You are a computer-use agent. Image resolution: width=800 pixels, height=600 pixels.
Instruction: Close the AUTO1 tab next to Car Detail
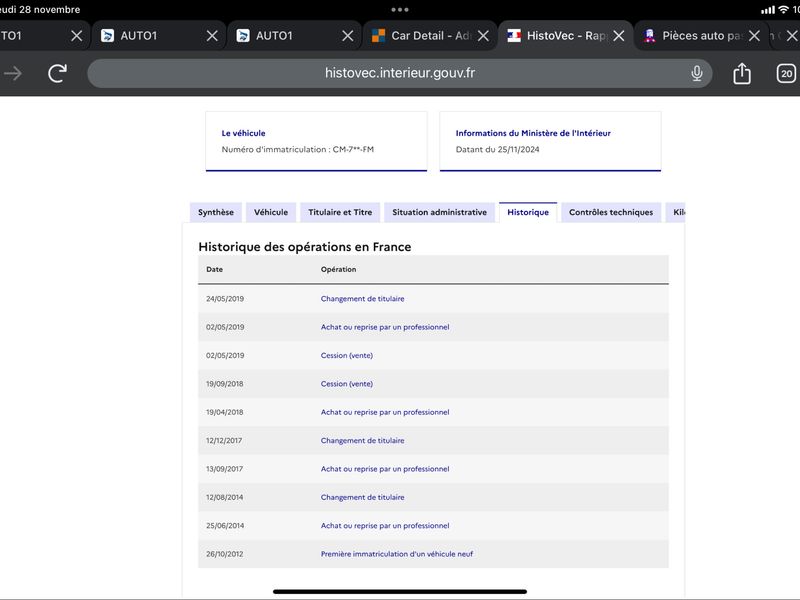pyautogui.click(x=347, y=36)
